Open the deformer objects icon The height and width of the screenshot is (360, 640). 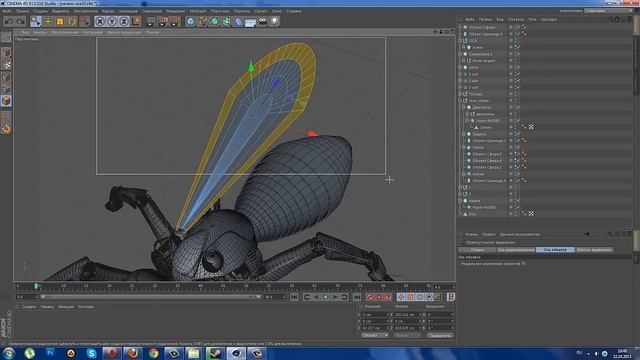[239, 21]
